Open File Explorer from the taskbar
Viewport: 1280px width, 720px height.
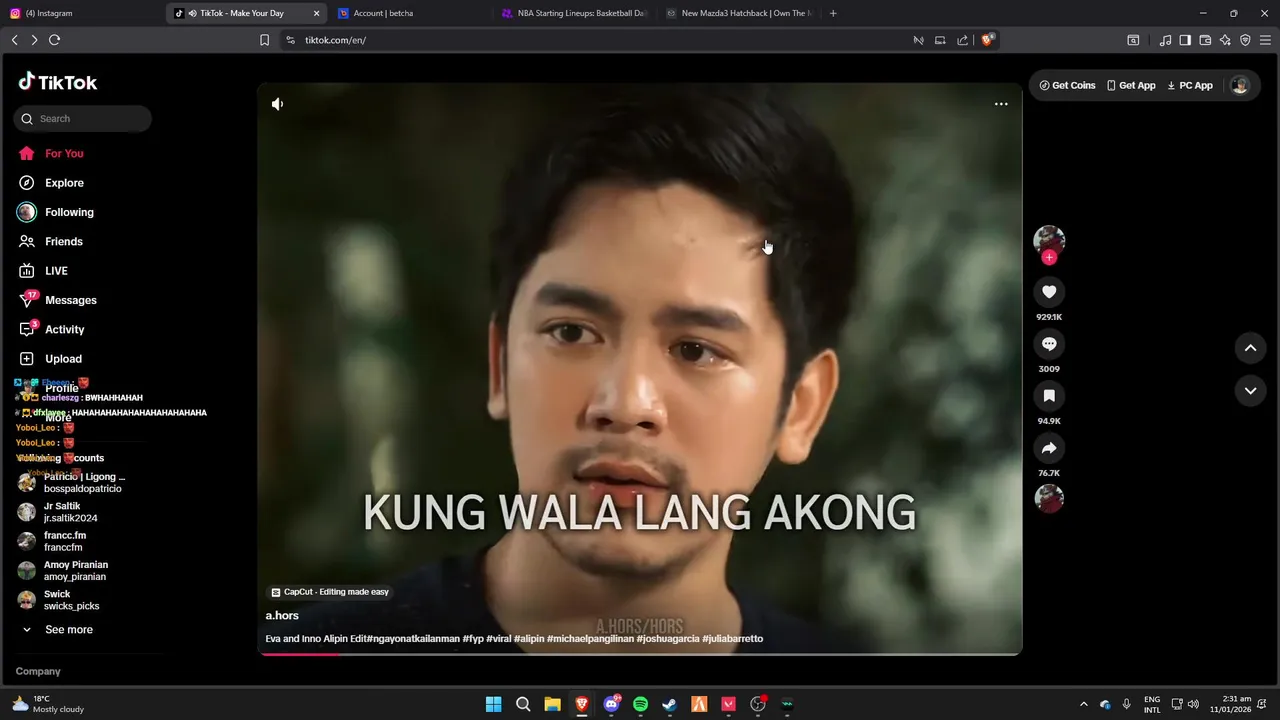pos(552,704)
